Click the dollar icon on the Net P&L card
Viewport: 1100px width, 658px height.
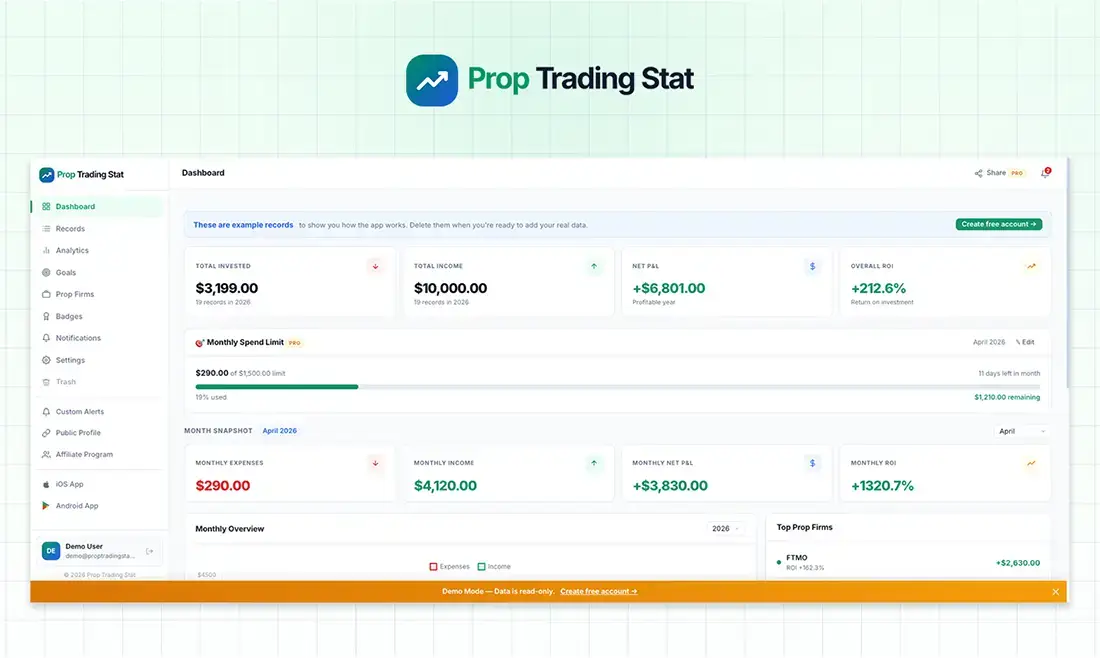click(x=810, y=265)
